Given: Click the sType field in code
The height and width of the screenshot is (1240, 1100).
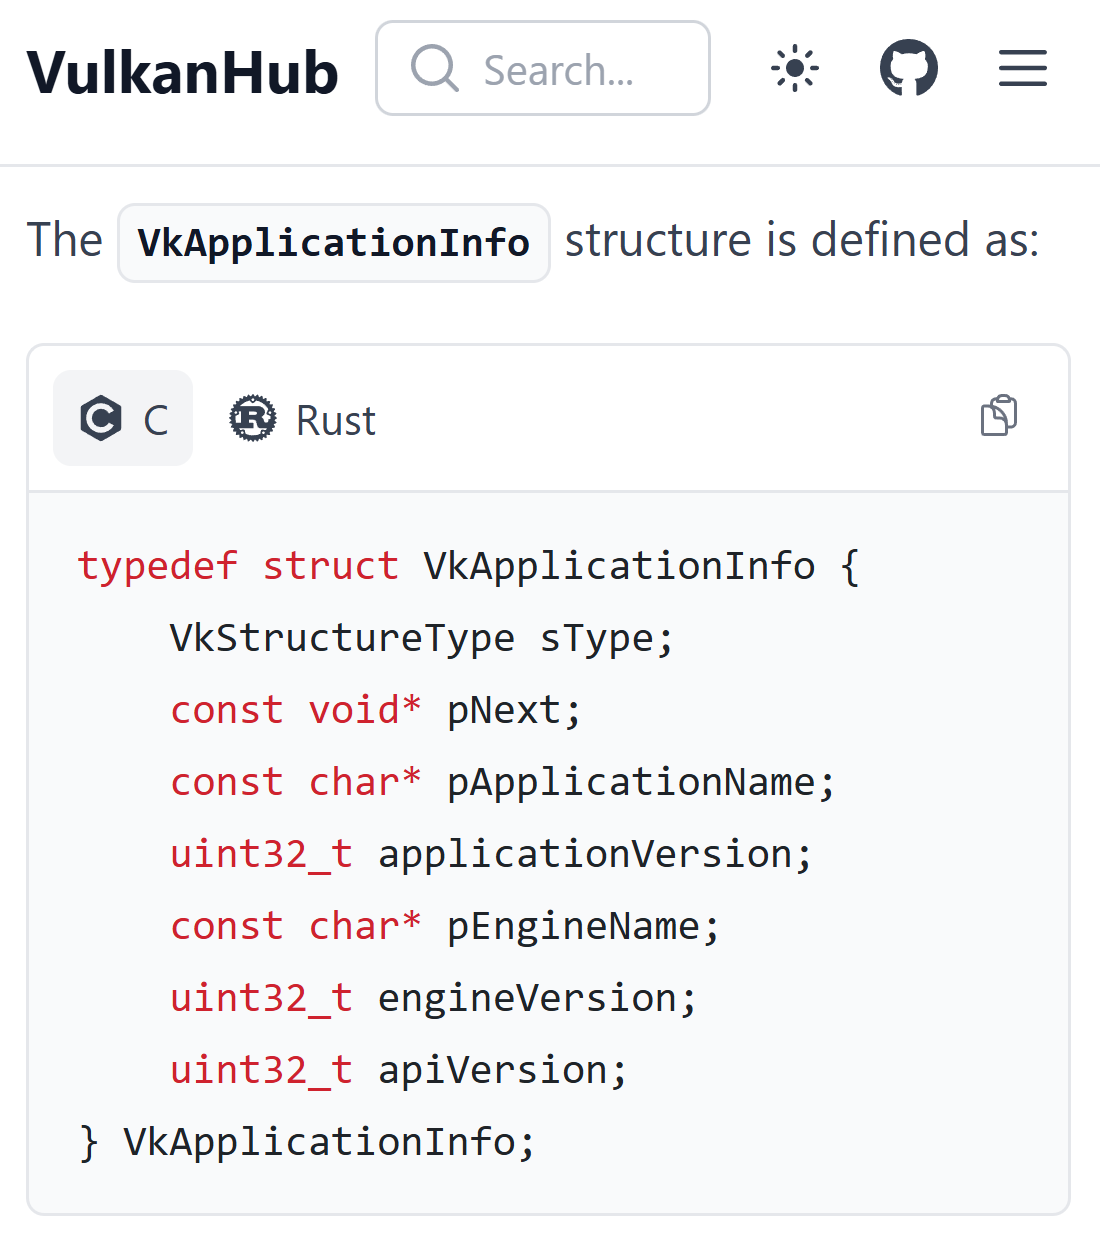Looking at the screenshot, I should pyautogui.click(x=597, y=638).
